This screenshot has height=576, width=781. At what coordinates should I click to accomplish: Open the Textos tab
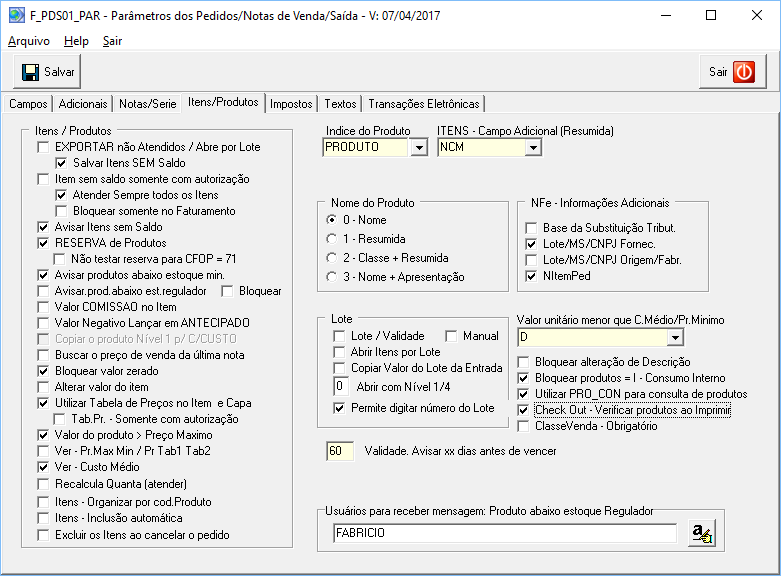pos(340,104)
